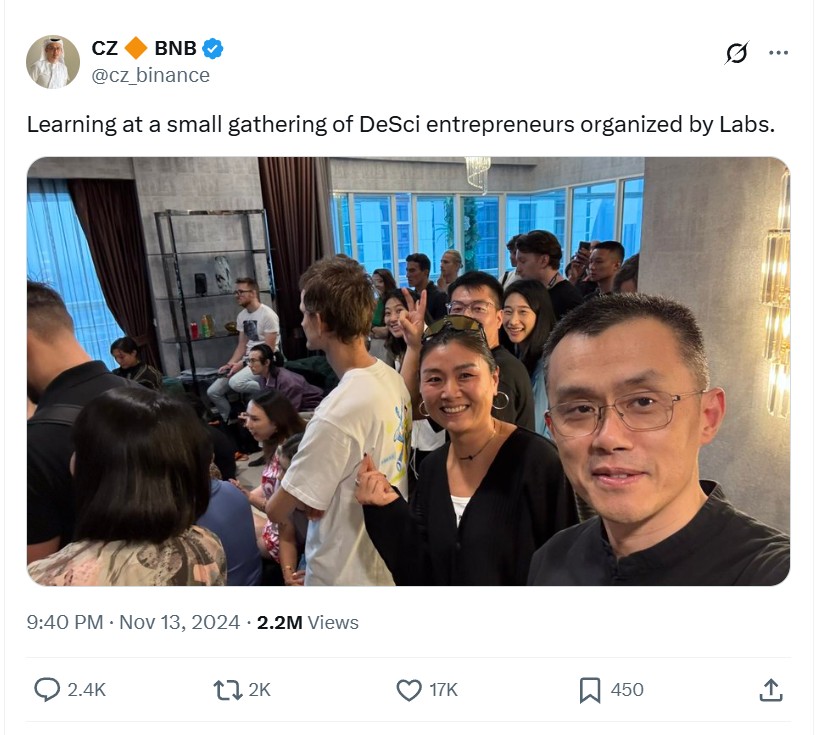Click the share upload icon
Screen dimensions: 832x735
click(771, 690)
